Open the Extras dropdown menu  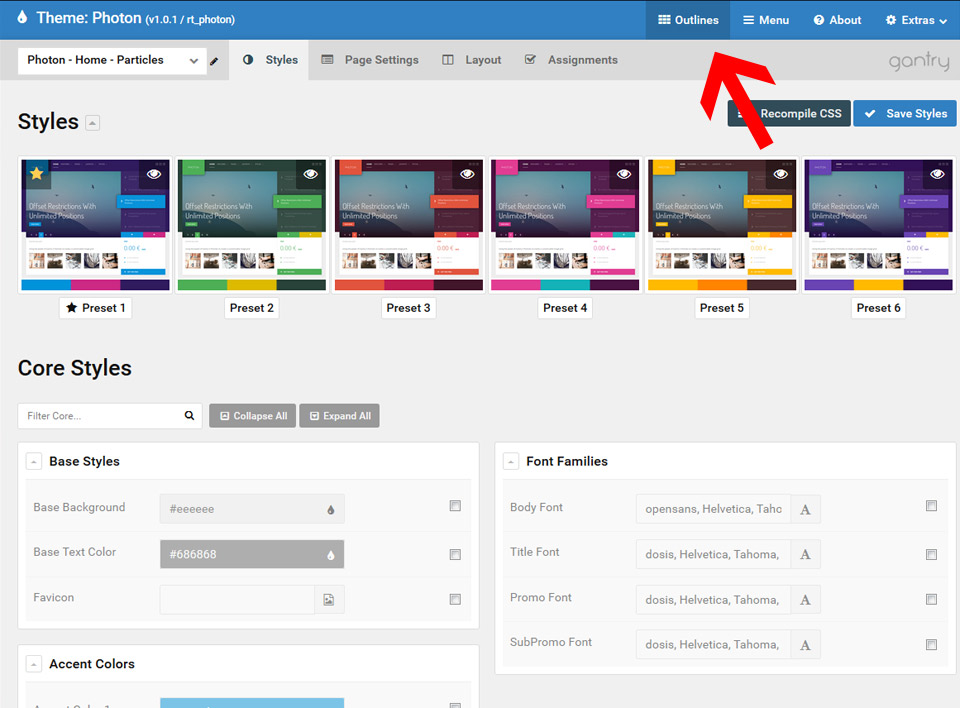point(916,20)
